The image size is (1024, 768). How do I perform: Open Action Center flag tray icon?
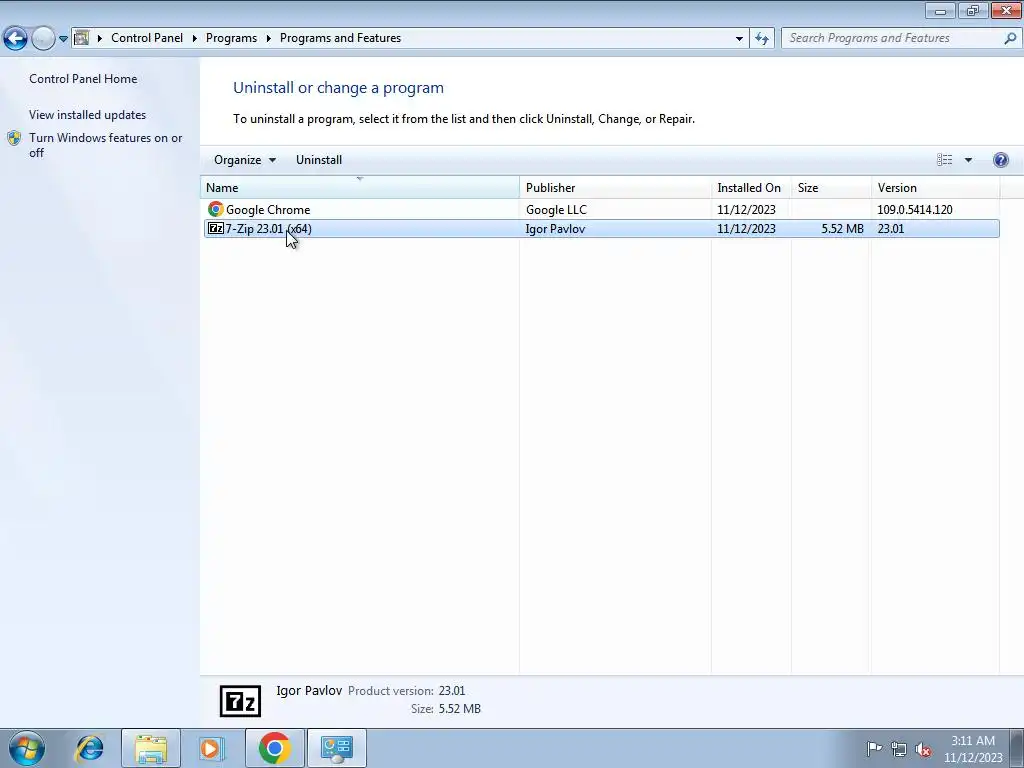click(874, 748)
